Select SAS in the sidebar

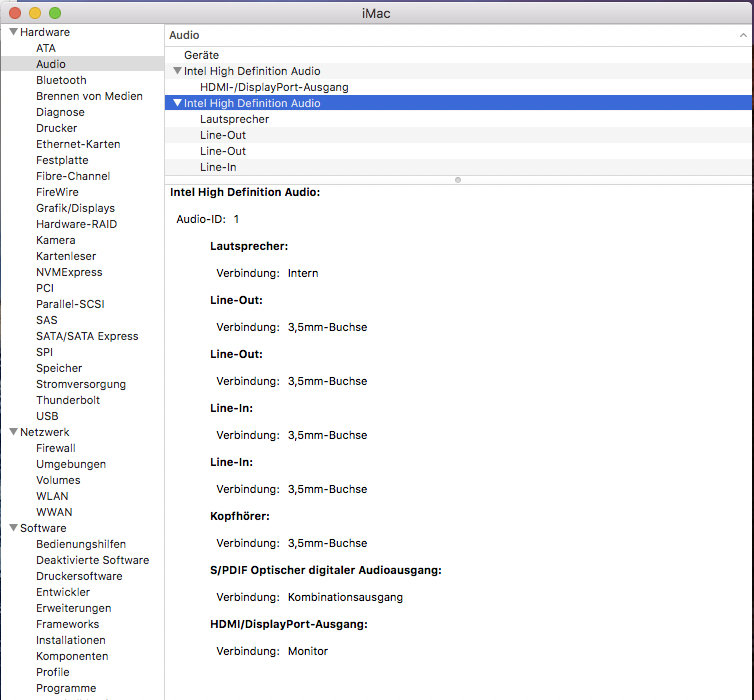click(47, 320)
